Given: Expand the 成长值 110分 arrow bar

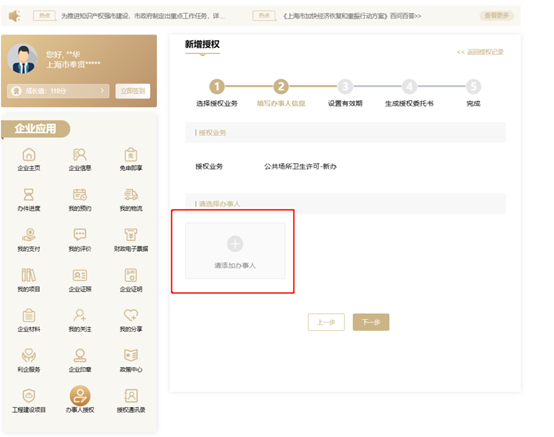Looking at the screenshot, I should [58, 91].
